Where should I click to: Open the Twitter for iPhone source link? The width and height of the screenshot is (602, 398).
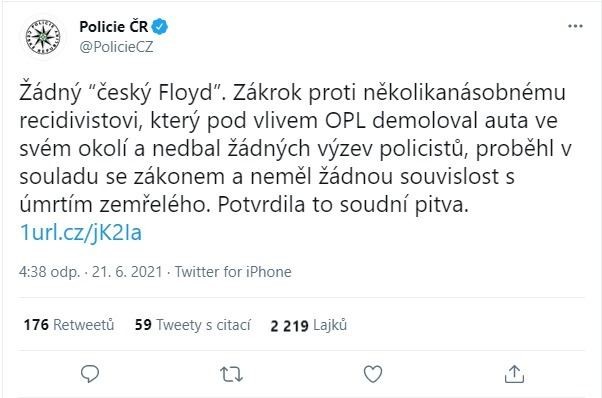[233, 272]
